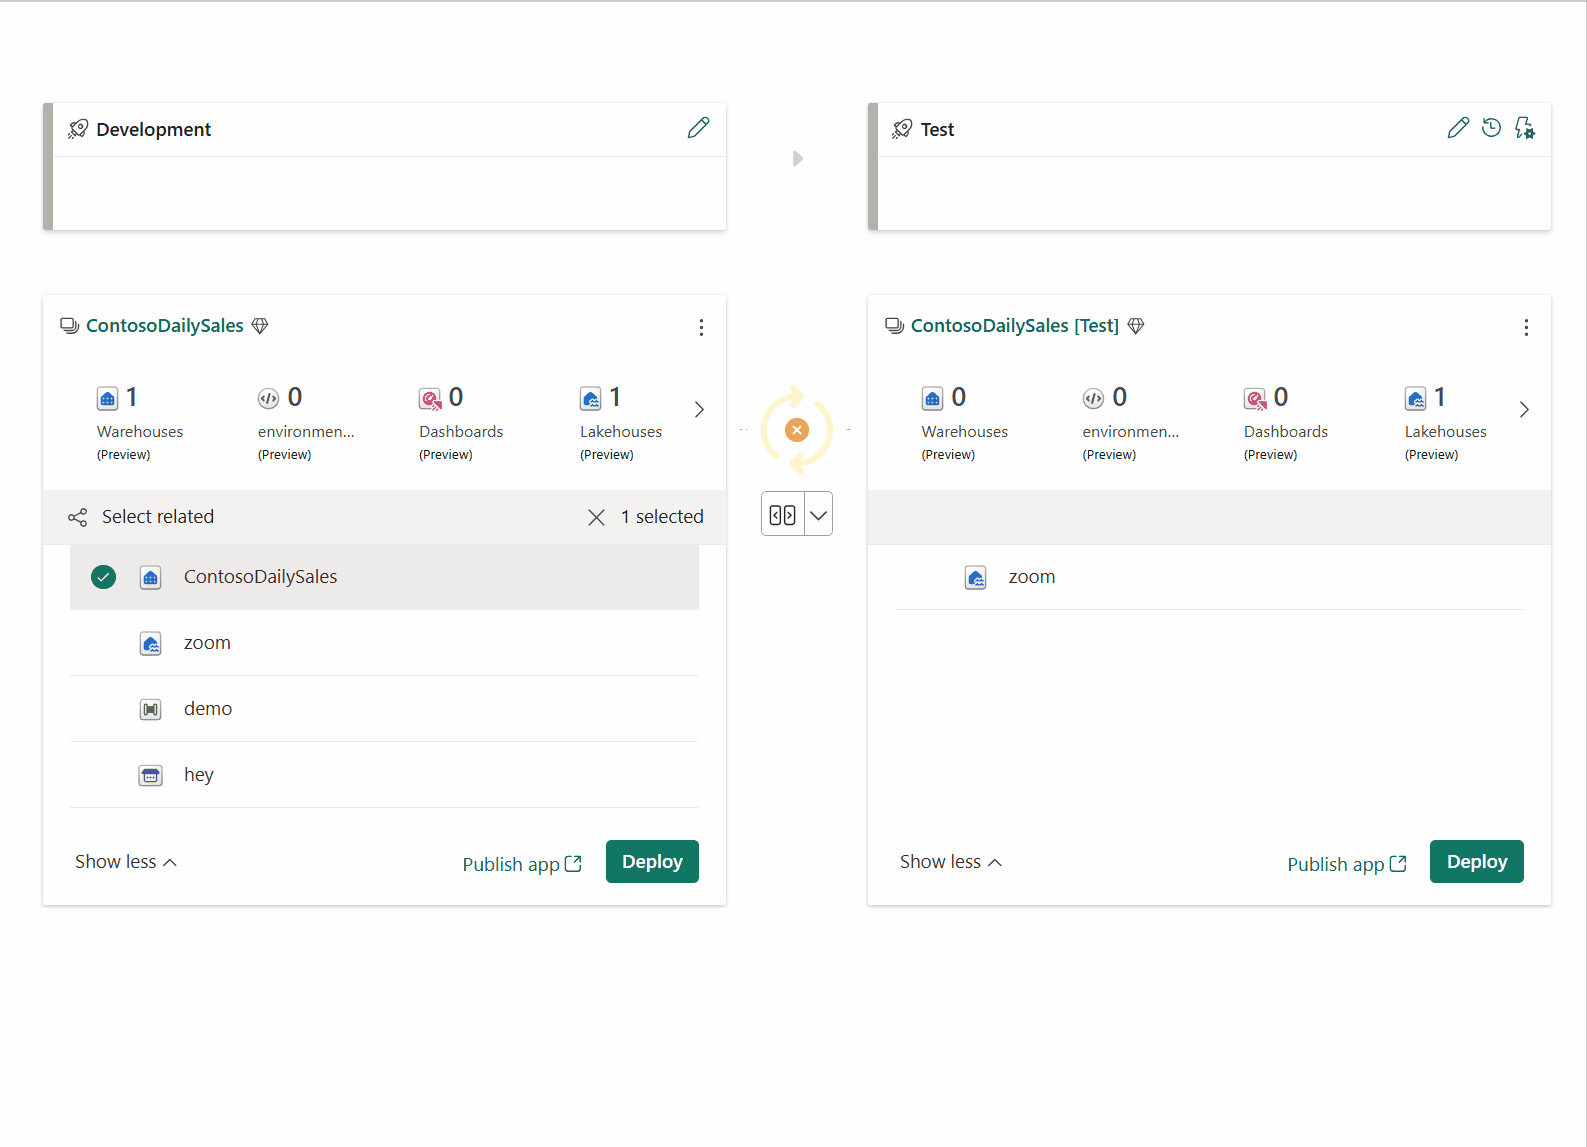This screenshot has height=1147, width=1587.
Task: Click the Development rocket icon
Action: [x=78, y=129]
